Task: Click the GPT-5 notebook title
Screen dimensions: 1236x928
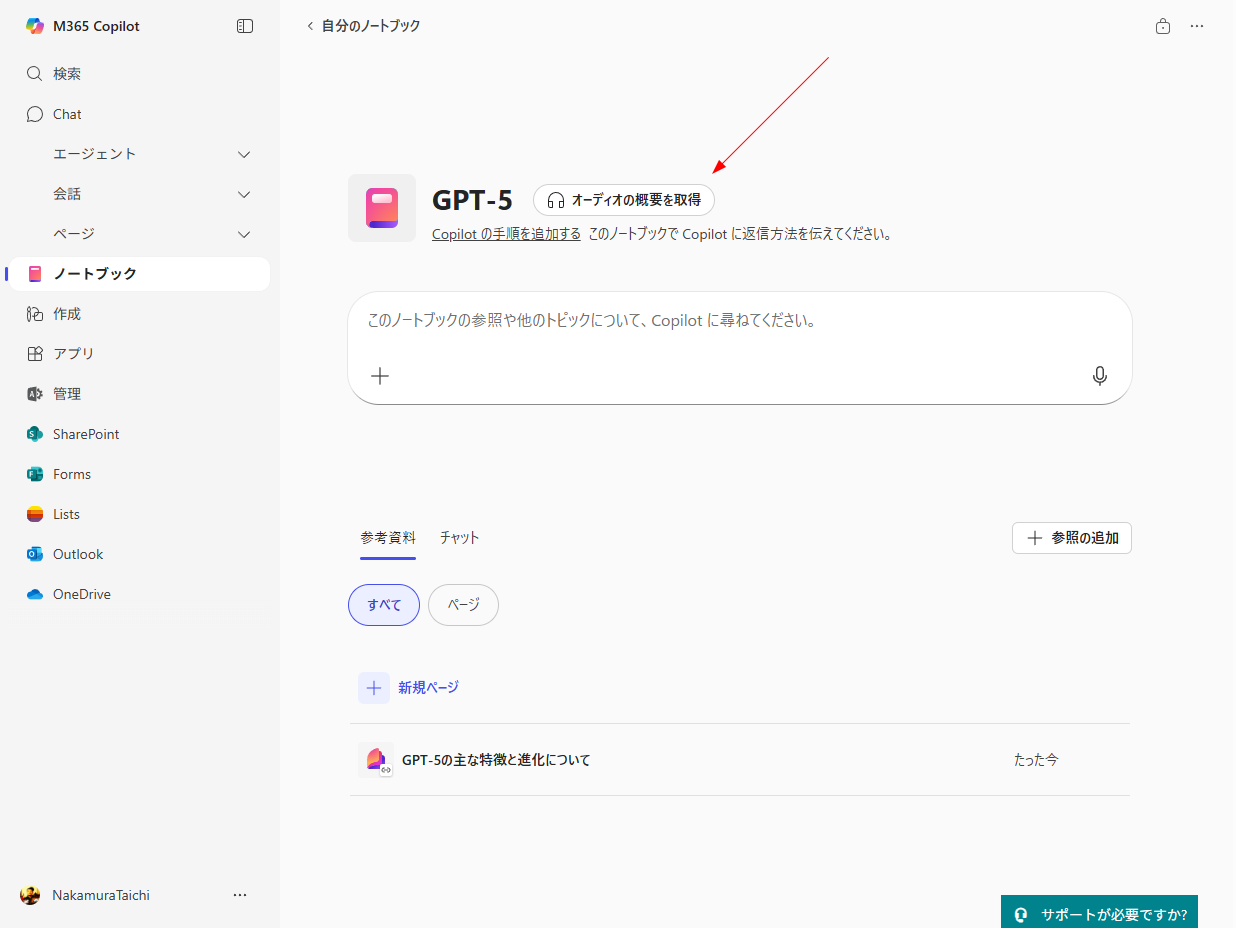Action: [x=472, y=200]
